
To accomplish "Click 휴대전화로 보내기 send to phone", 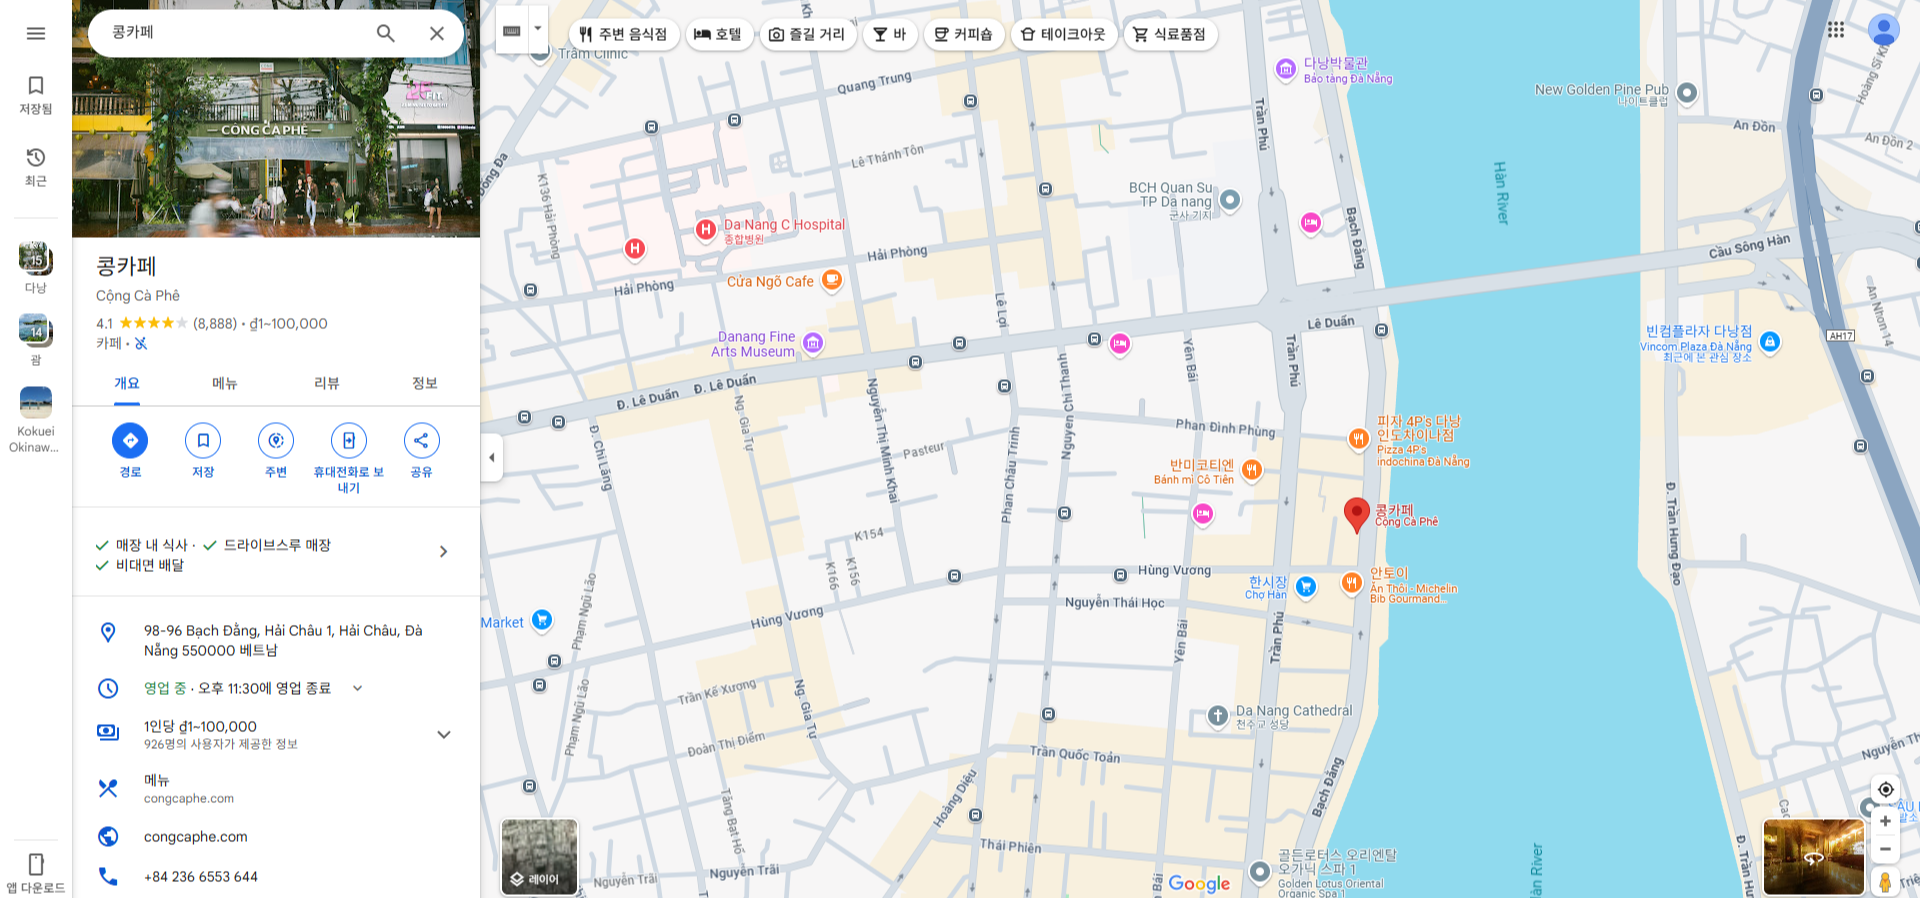I will 349,441.
